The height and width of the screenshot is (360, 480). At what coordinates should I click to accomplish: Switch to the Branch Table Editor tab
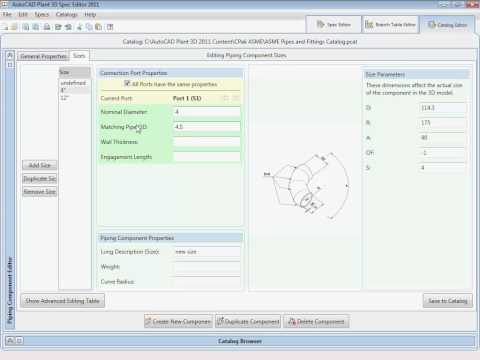(x=390, y=24)
